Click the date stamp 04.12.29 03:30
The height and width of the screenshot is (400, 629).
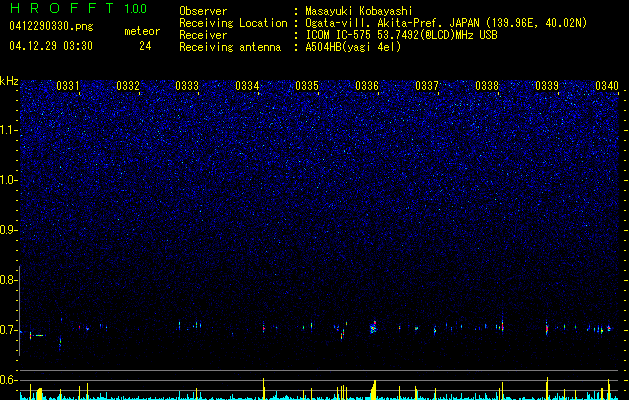tap(51, 46)
